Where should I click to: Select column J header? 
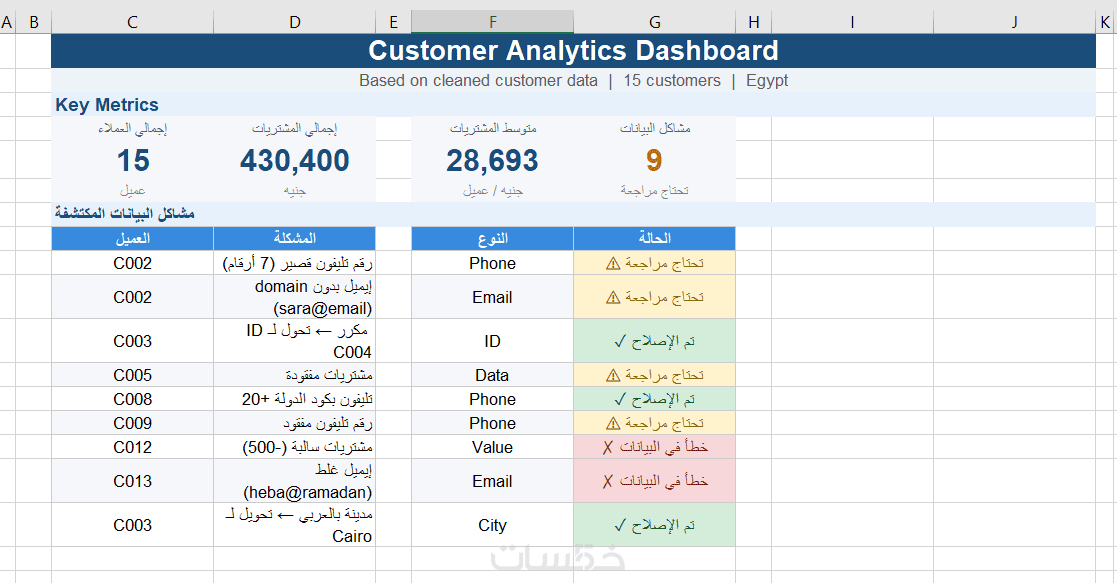(1014, 22)
